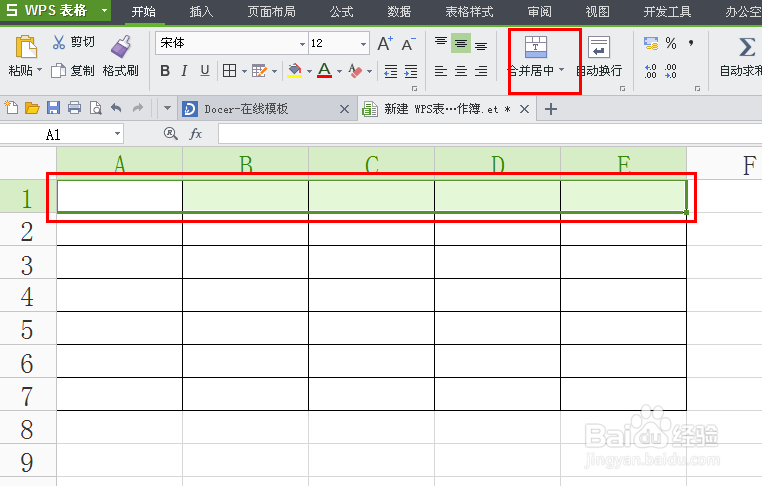Open the 审阅 ribbon tab

[539, 12]
